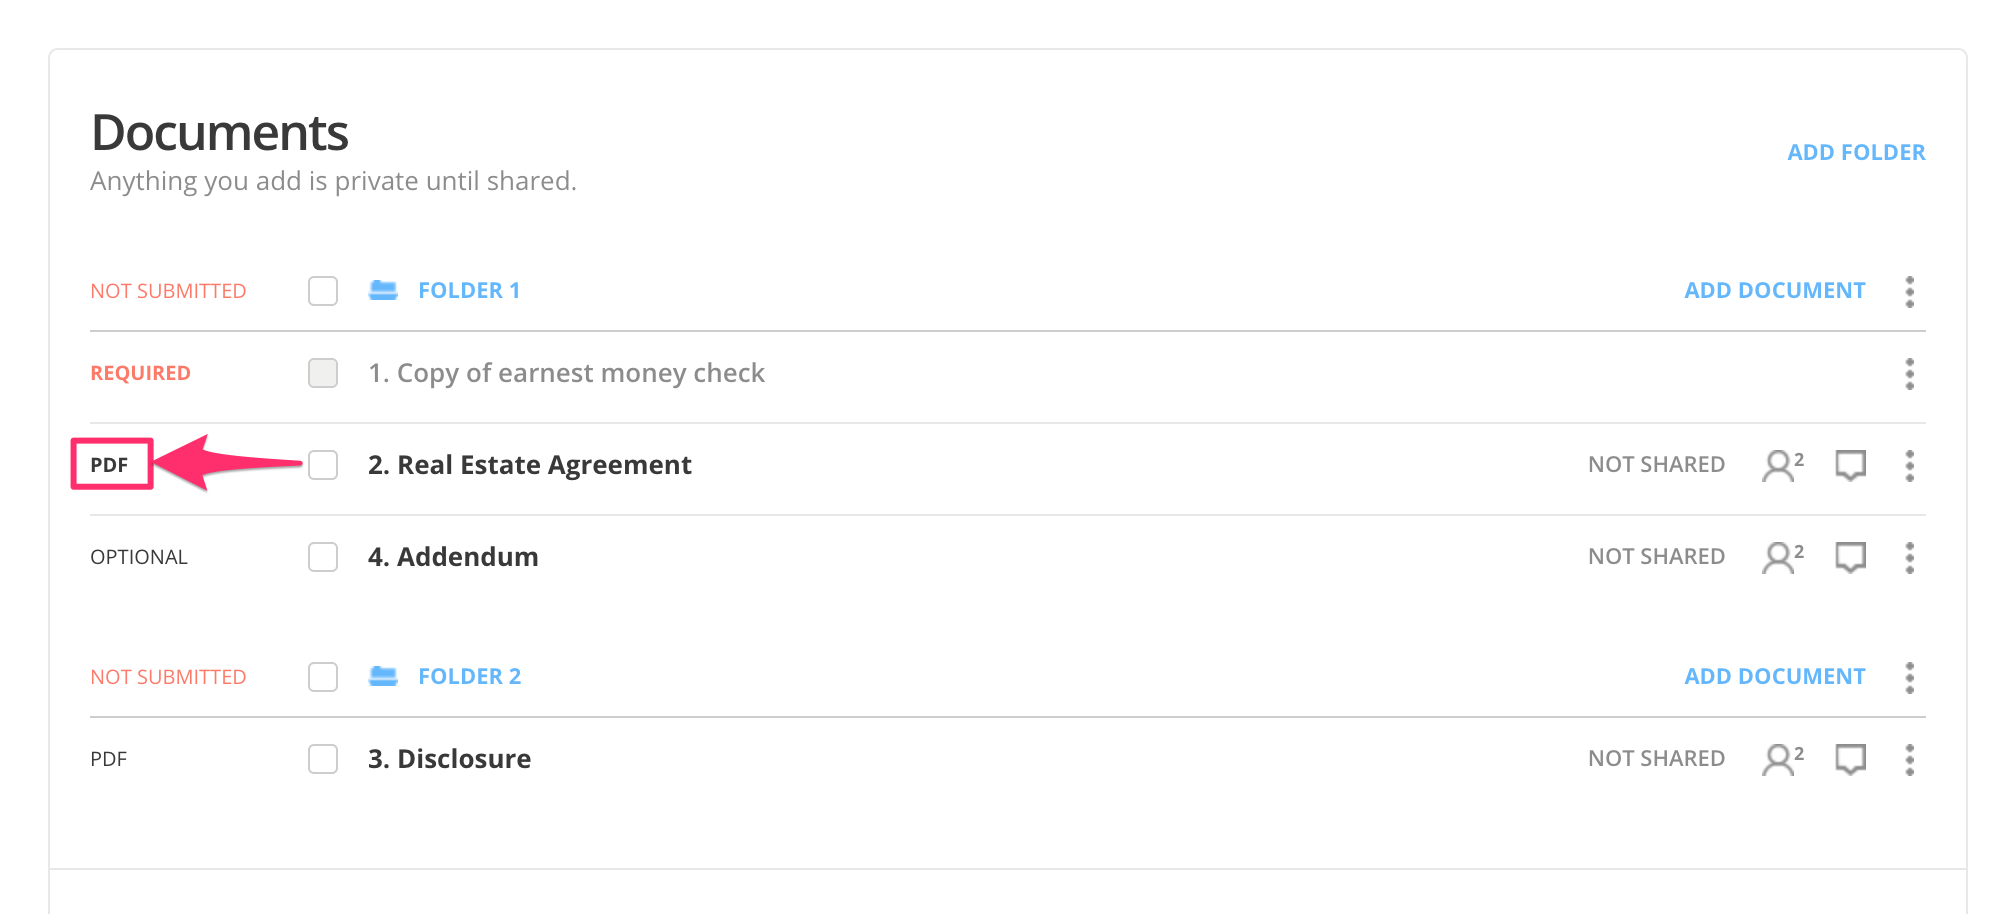Click the Add Folder link
Screen dimensions: 2016x914
coord(1856,152)
